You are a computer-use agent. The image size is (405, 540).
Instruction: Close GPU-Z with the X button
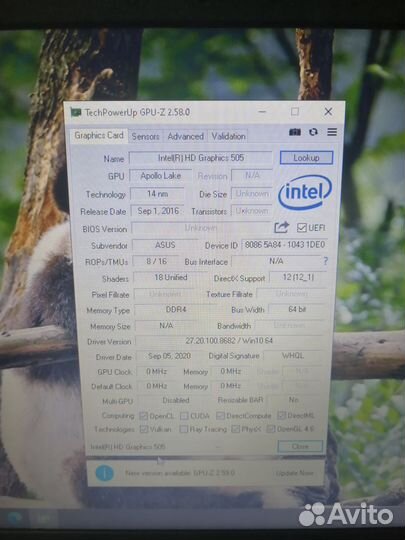point(328,111)
